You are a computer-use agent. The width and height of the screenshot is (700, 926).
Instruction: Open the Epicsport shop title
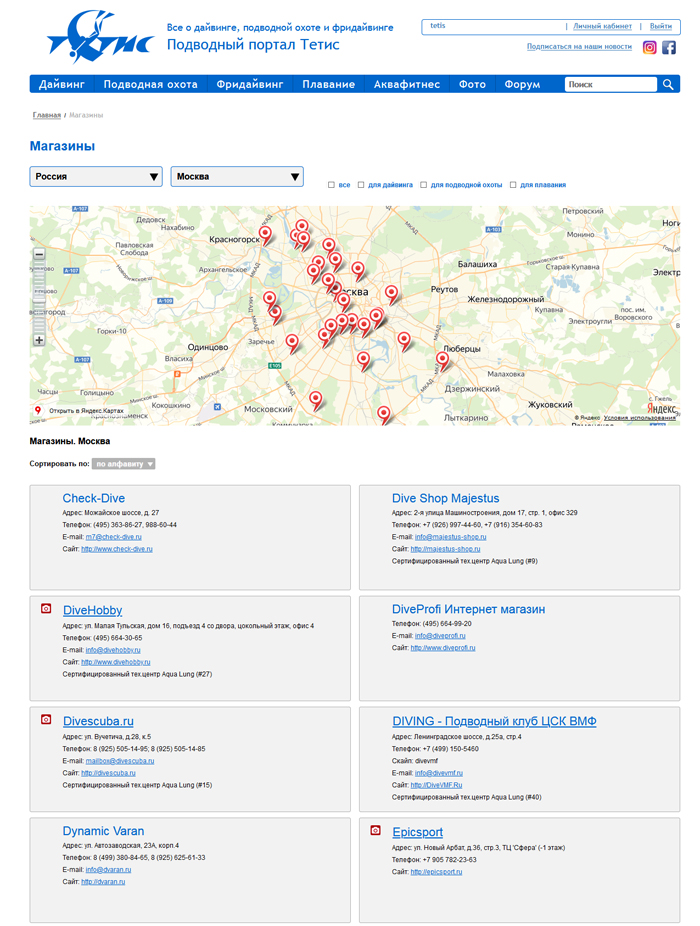point(418,832)
